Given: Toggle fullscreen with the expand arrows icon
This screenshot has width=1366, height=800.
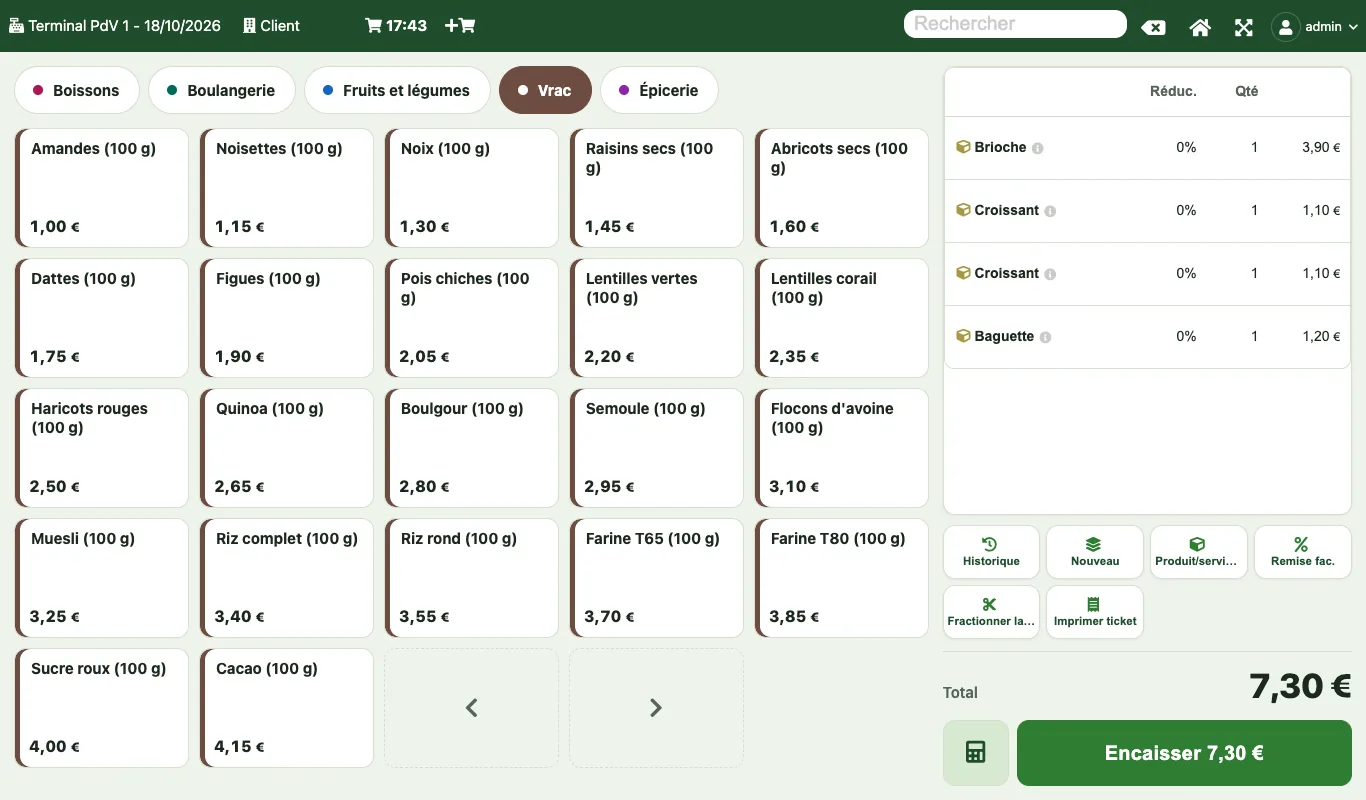Looking at the screenshot, I should (x=1243, y=27).
